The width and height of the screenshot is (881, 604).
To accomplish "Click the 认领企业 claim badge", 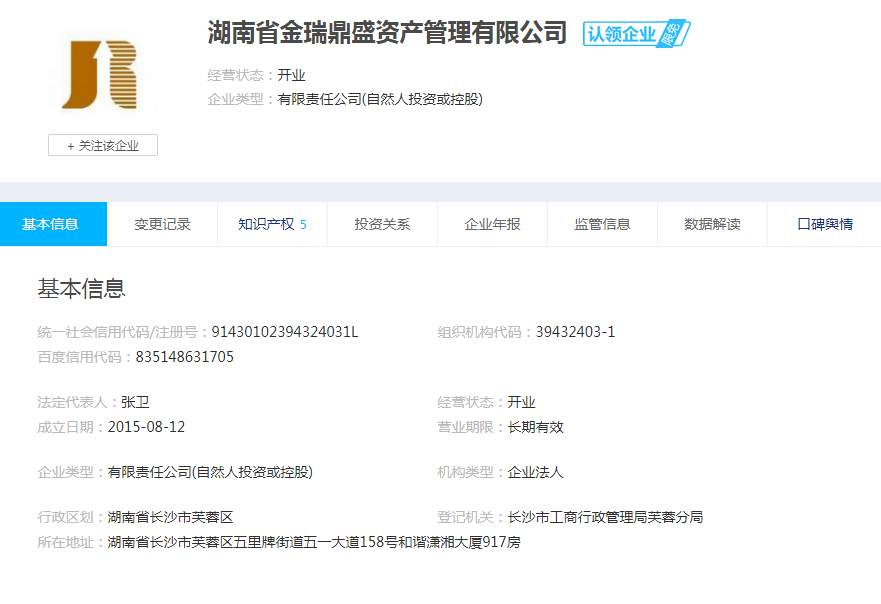I will (636, 34).
